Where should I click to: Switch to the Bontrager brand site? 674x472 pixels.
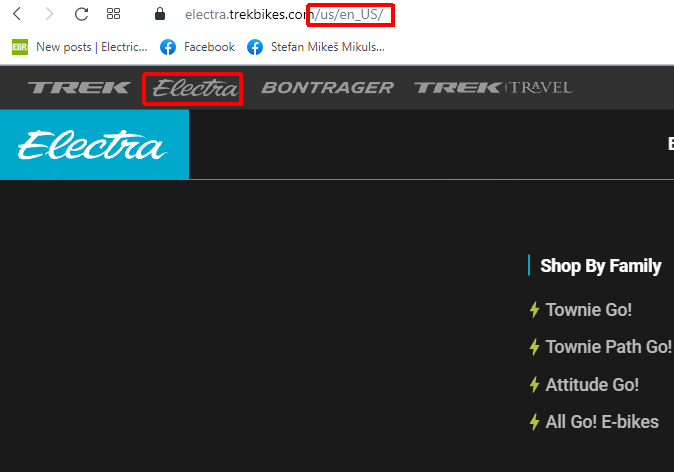click(x=327, y=88)
